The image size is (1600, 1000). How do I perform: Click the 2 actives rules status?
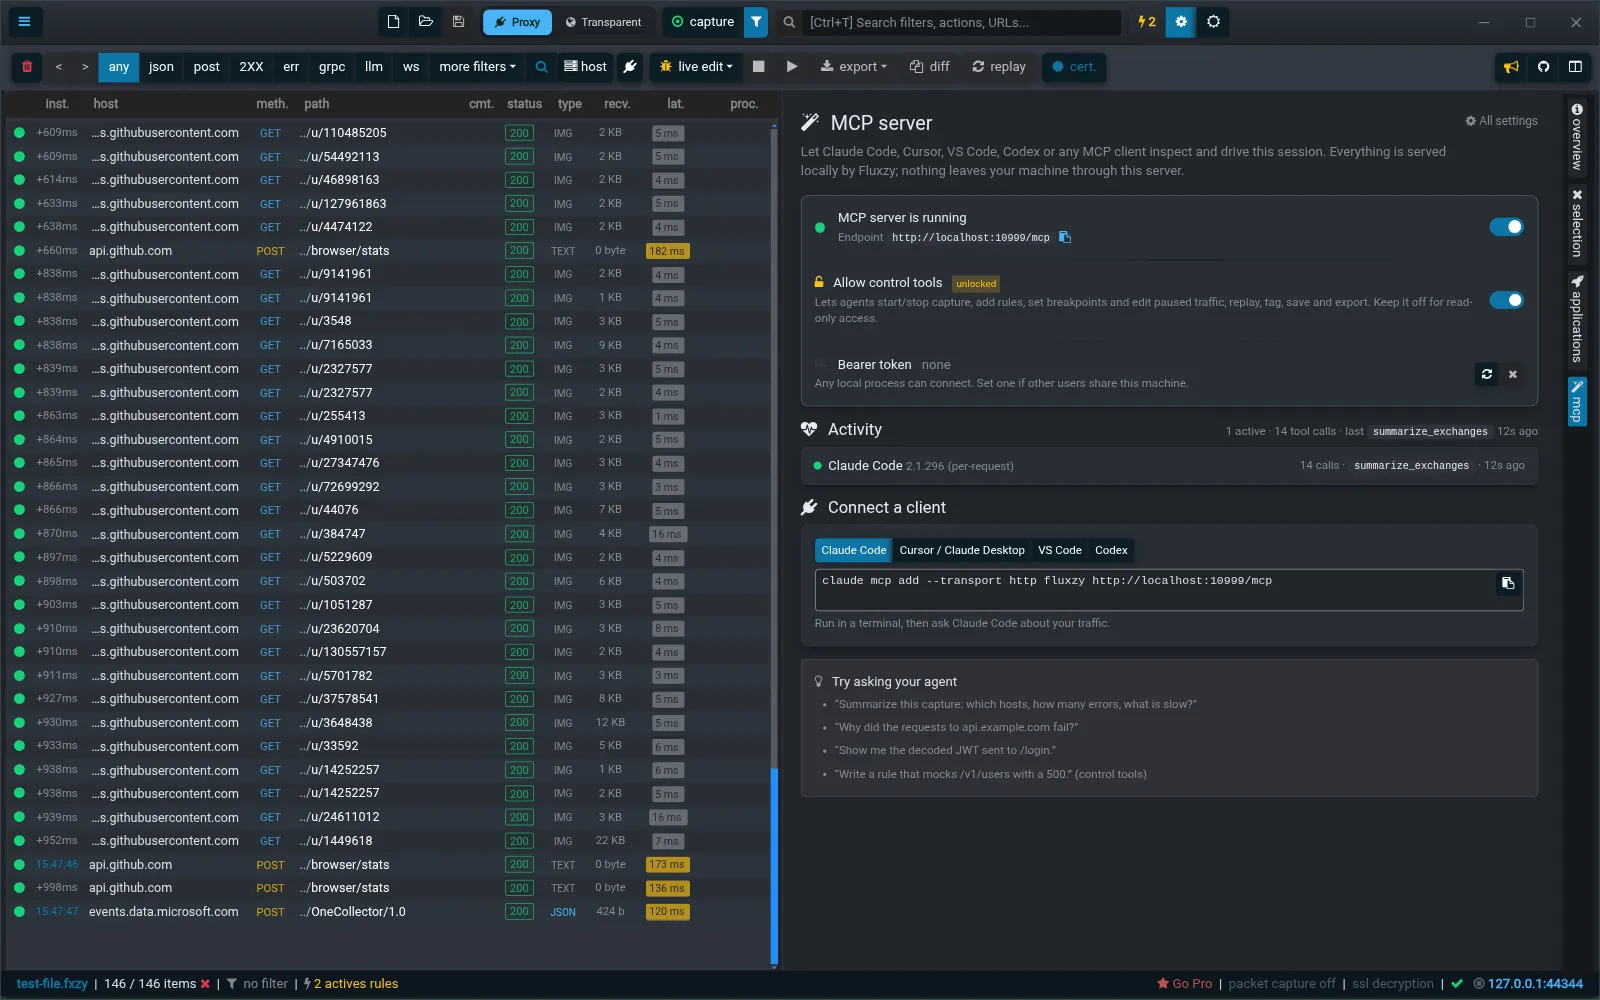pyautogui.click(x=350, y=984)
